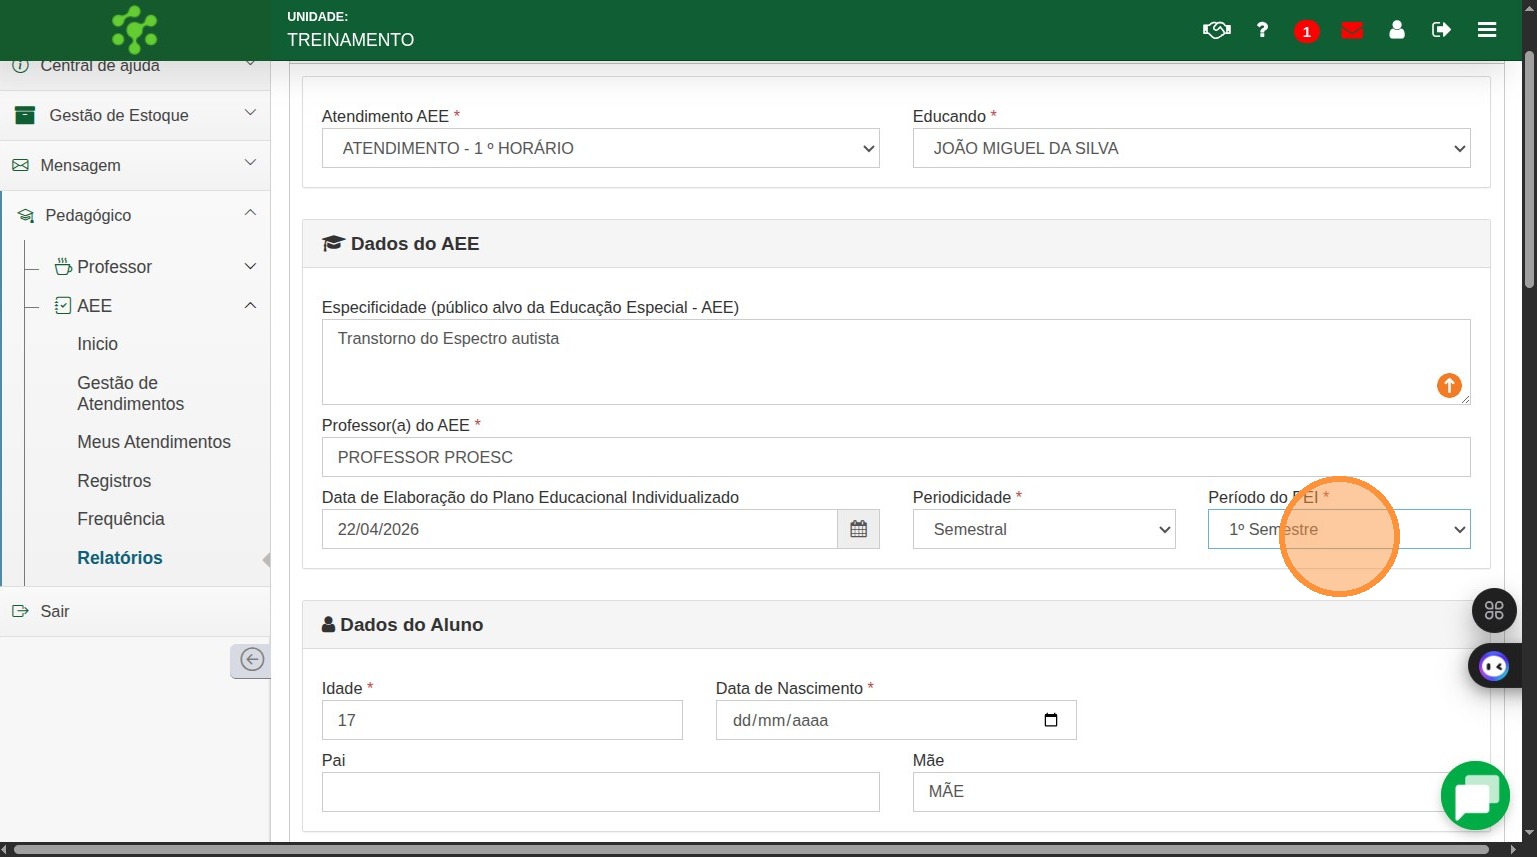Screen dimensions: 1537x857
Task: Open Meus Atendimentos in the sidebar
Action: [x=154, y=442]
